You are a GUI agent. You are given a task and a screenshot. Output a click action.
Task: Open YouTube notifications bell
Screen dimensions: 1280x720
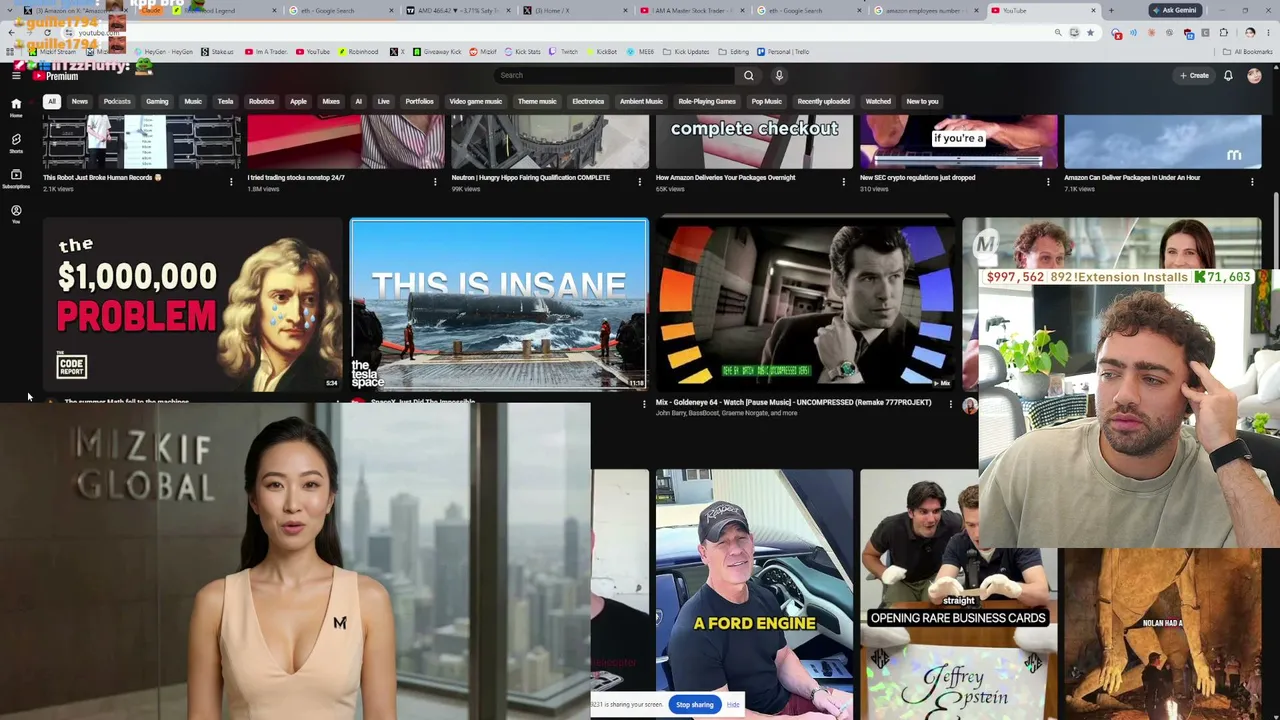click(1228, 75)
